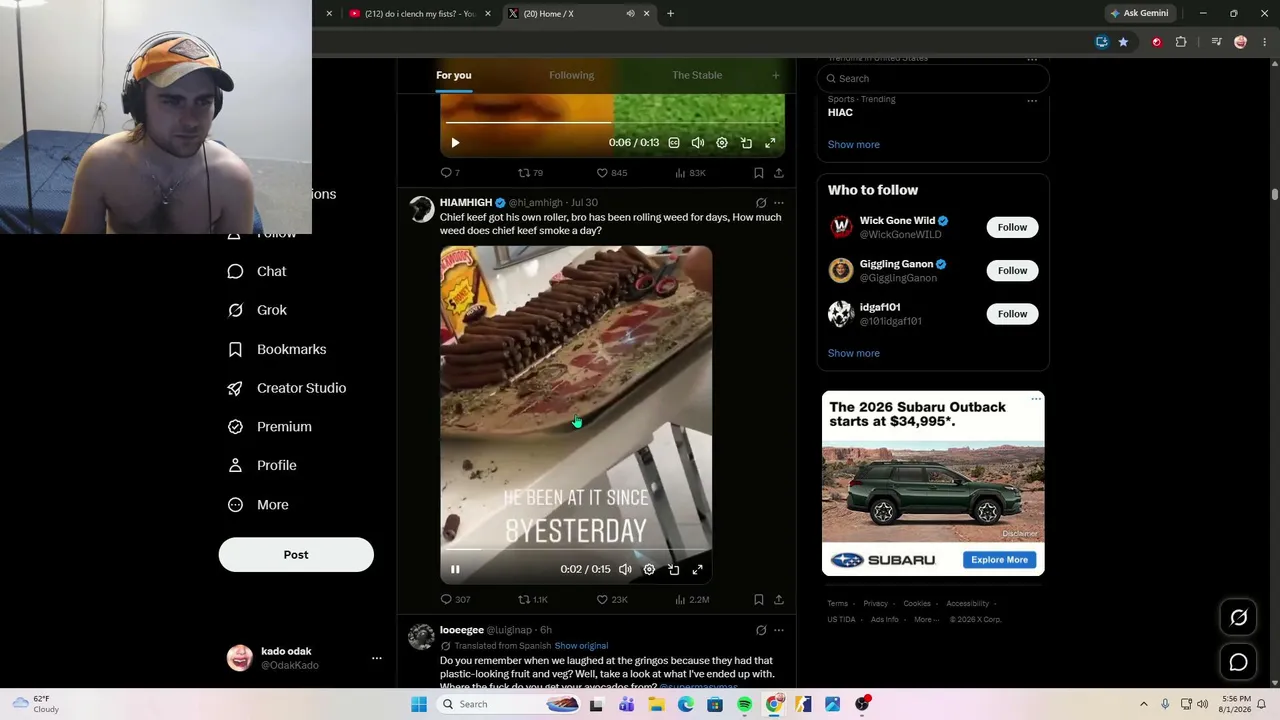Open the Bookmarks page icon

(x=235, y=349)
